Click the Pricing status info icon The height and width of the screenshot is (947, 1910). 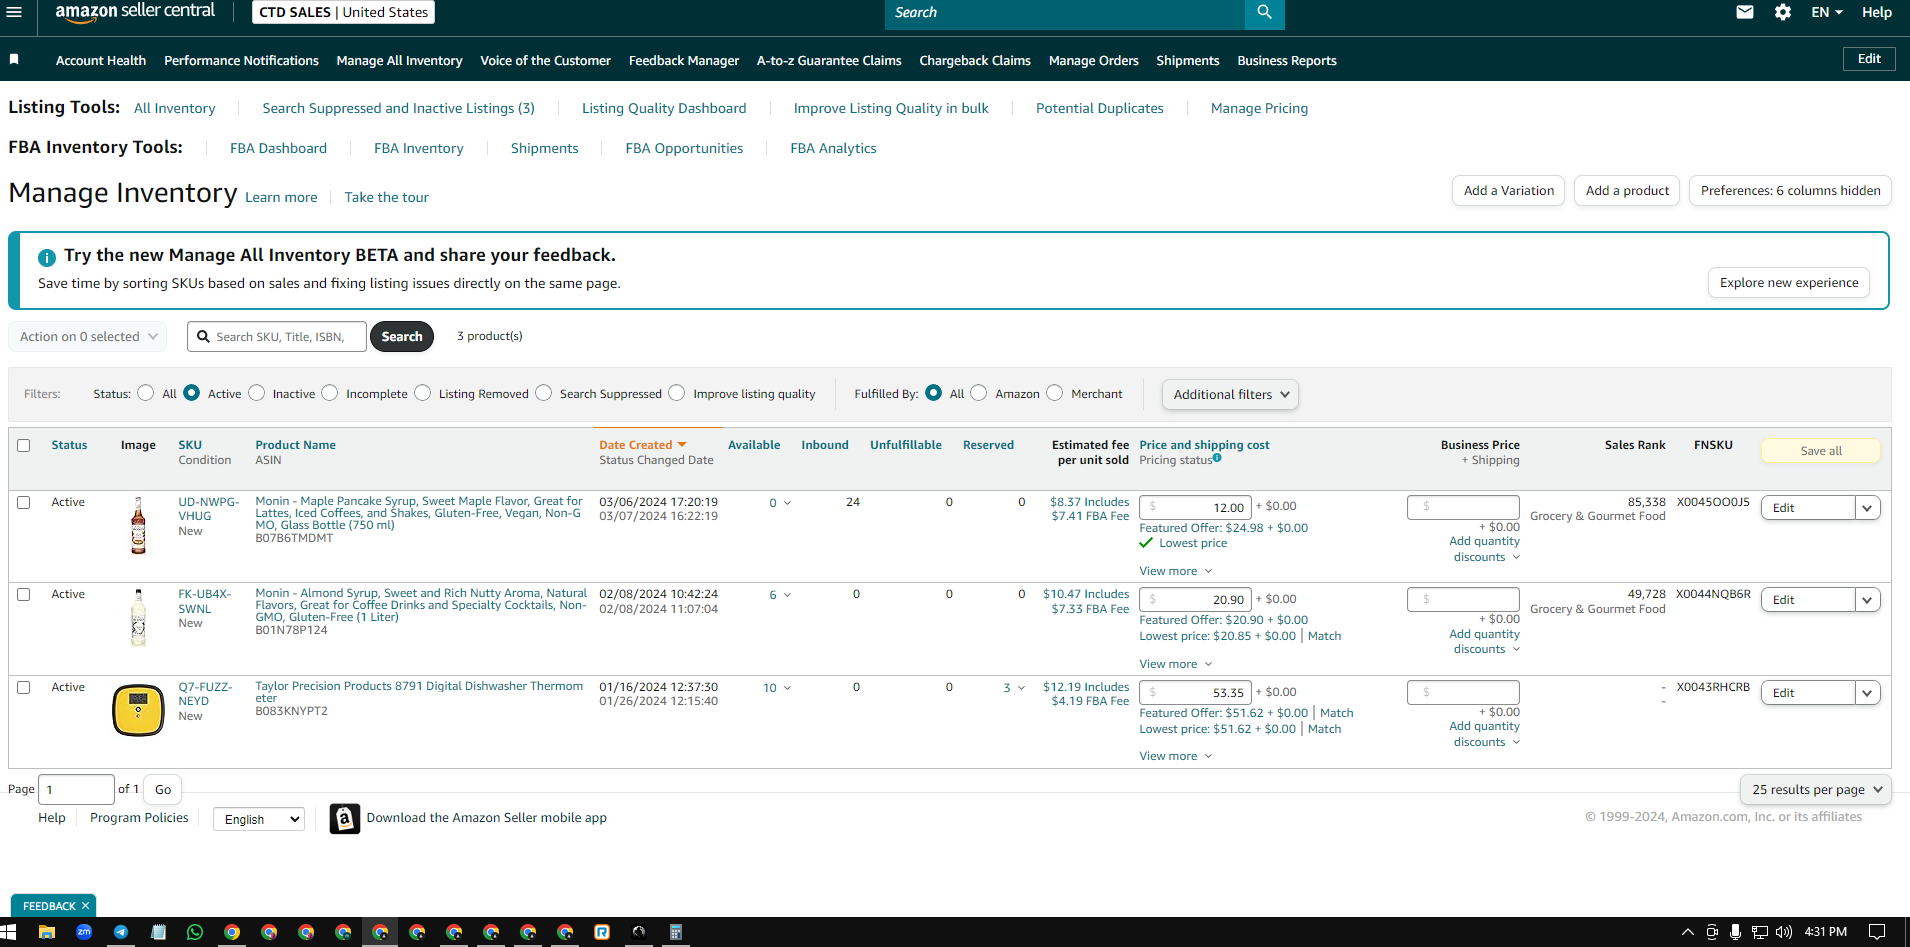click(1217, 458)
